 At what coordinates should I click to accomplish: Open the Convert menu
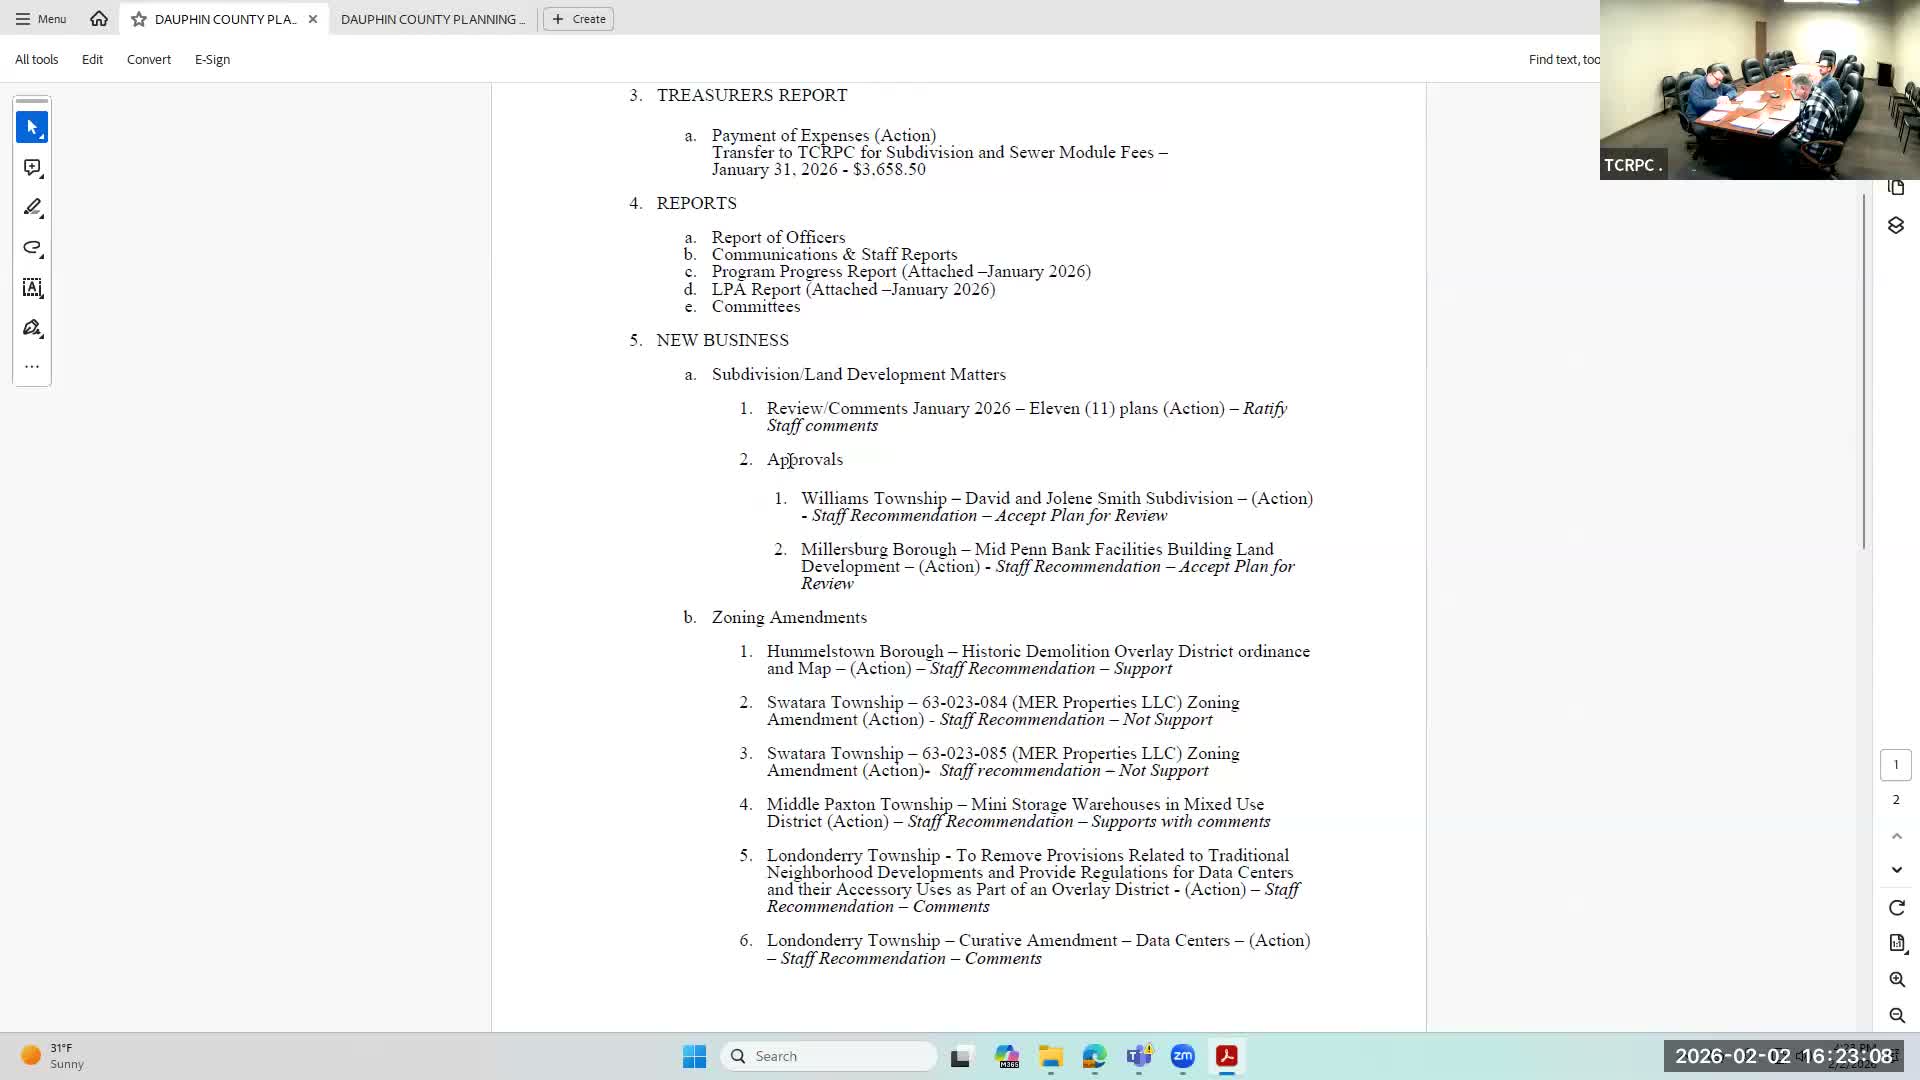(148, 60)
